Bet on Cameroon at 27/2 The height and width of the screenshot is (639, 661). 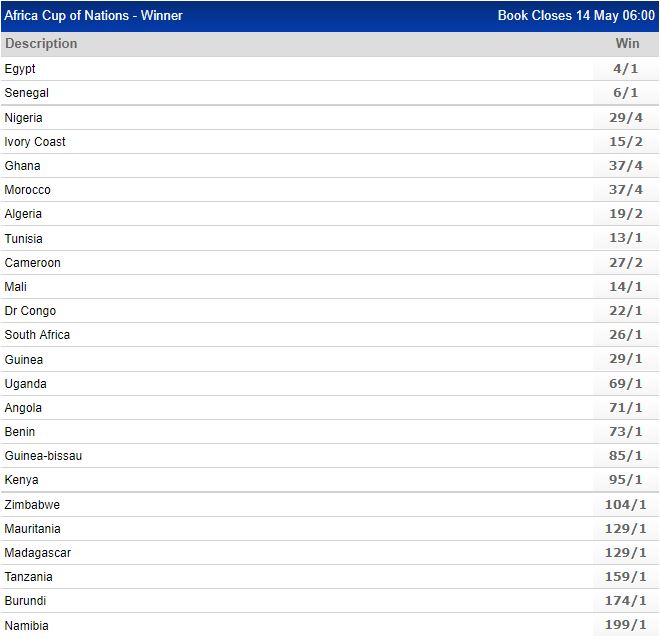pos(626,263)
